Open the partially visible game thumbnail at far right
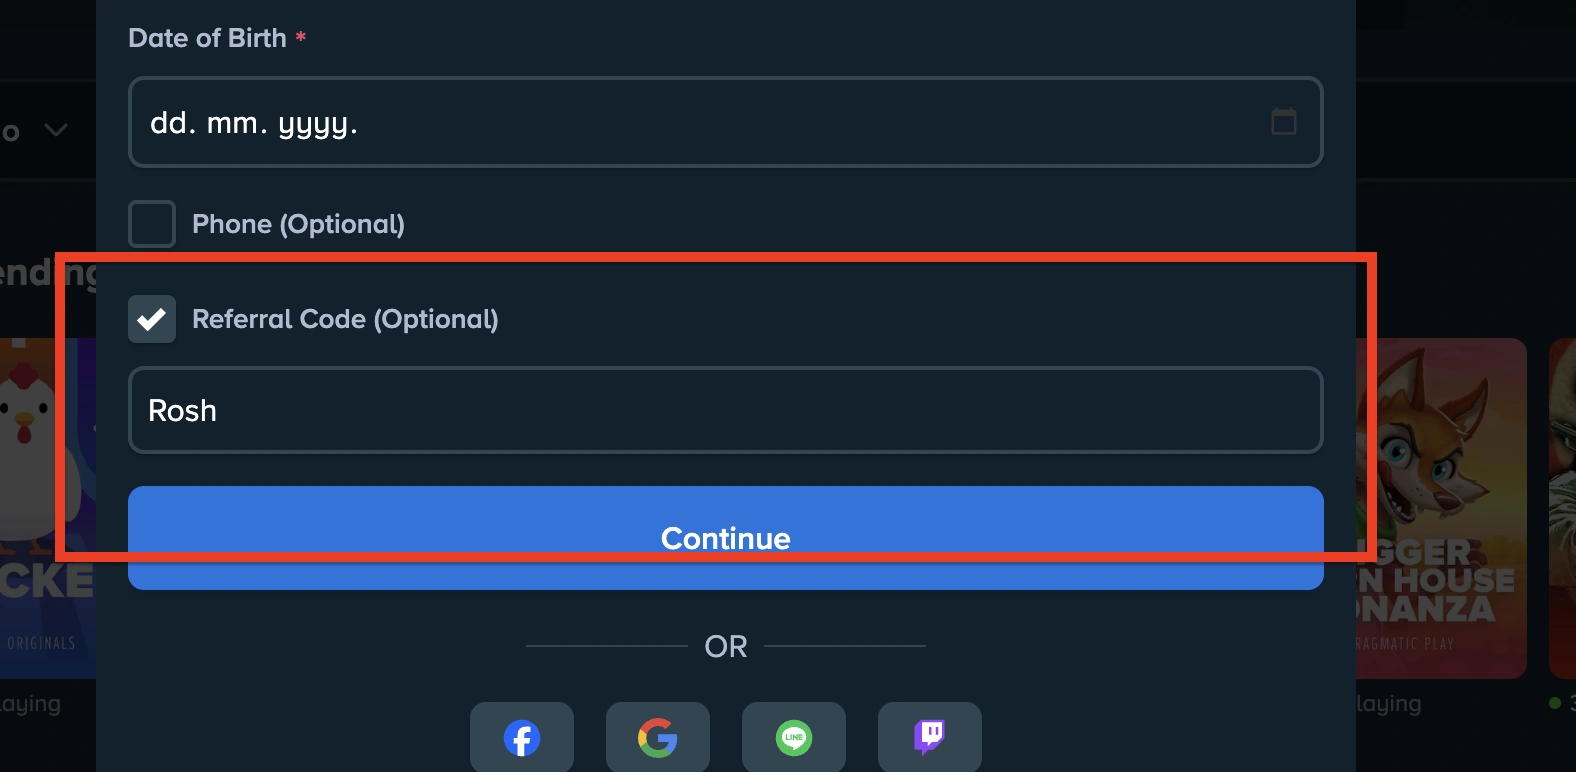This screenshot has width=1576, height=772. (1562, 500)
